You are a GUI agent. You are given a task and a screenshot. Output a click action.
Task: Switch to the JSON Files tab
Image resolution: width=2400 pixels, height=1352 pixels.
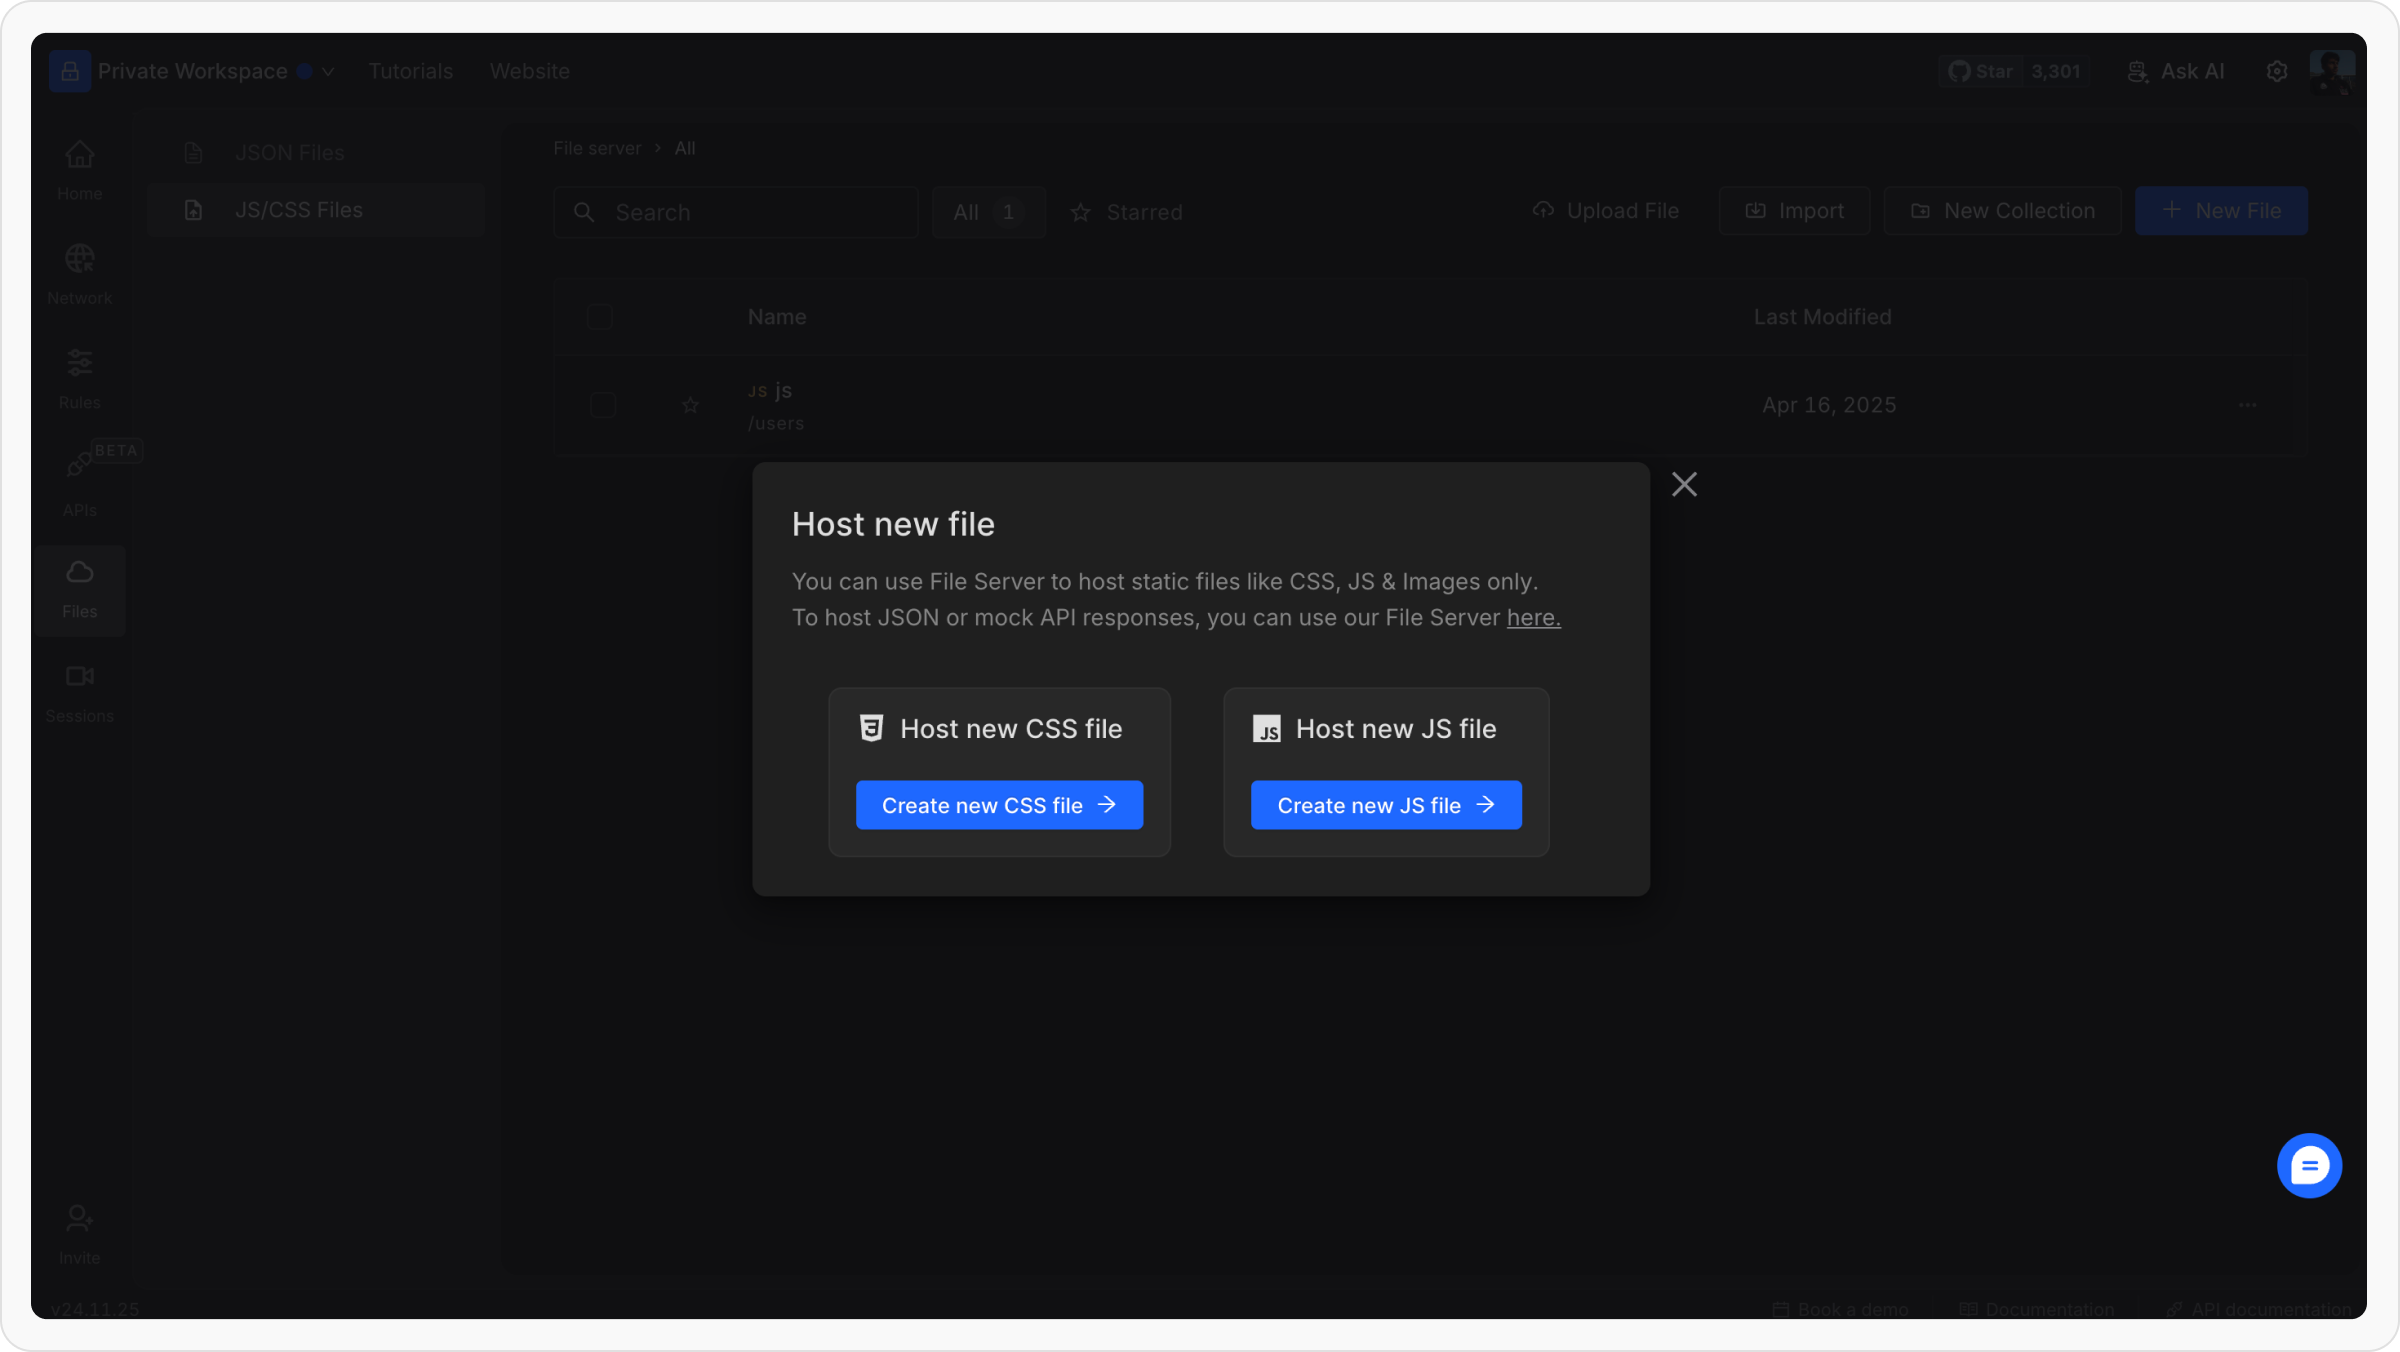pyautogui.click(x=289, y=153)
